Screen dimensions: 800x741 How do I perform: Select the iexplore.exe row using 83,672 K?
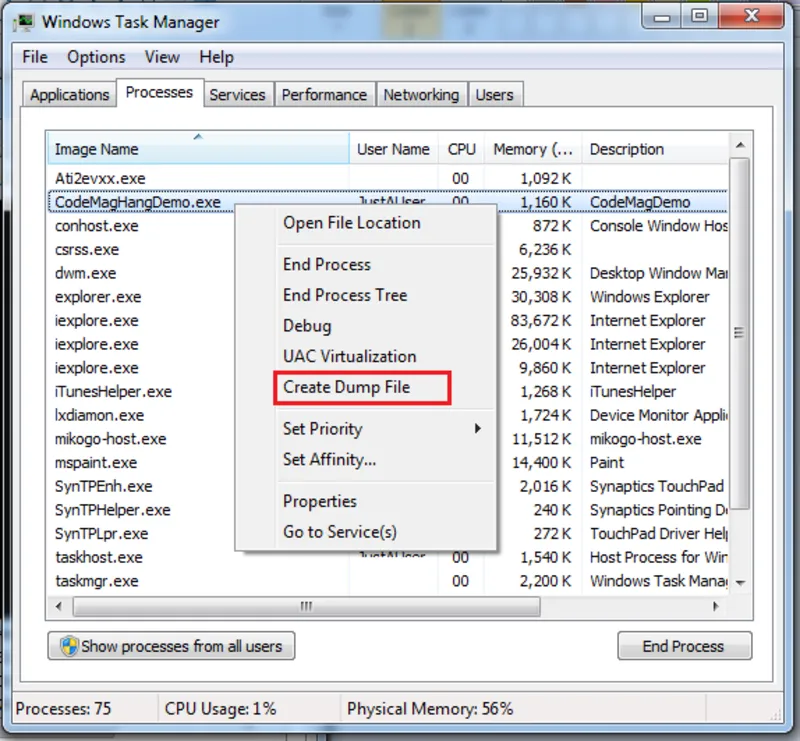96,320
